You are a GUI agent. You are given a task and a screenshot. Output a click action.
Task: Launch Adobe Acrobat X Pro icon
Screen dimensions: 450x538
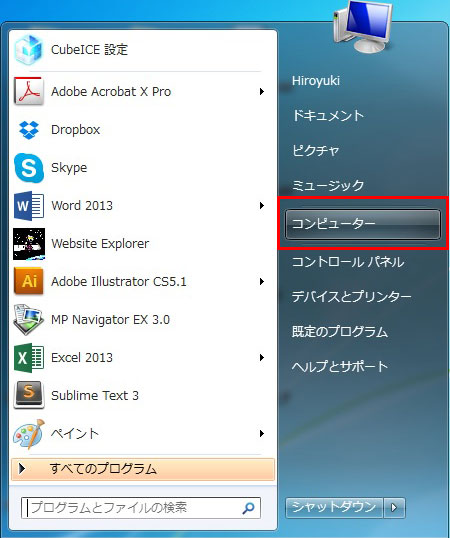coord(29,91)
